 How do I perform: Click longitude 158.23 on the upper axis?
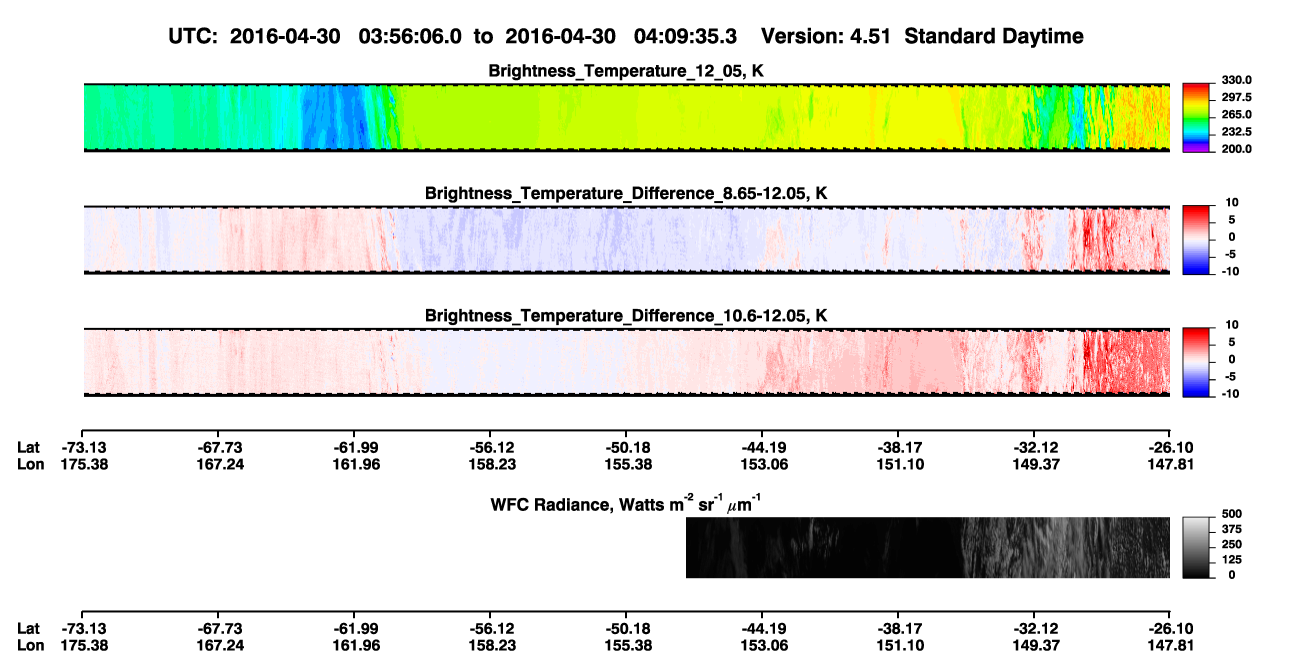490,465
